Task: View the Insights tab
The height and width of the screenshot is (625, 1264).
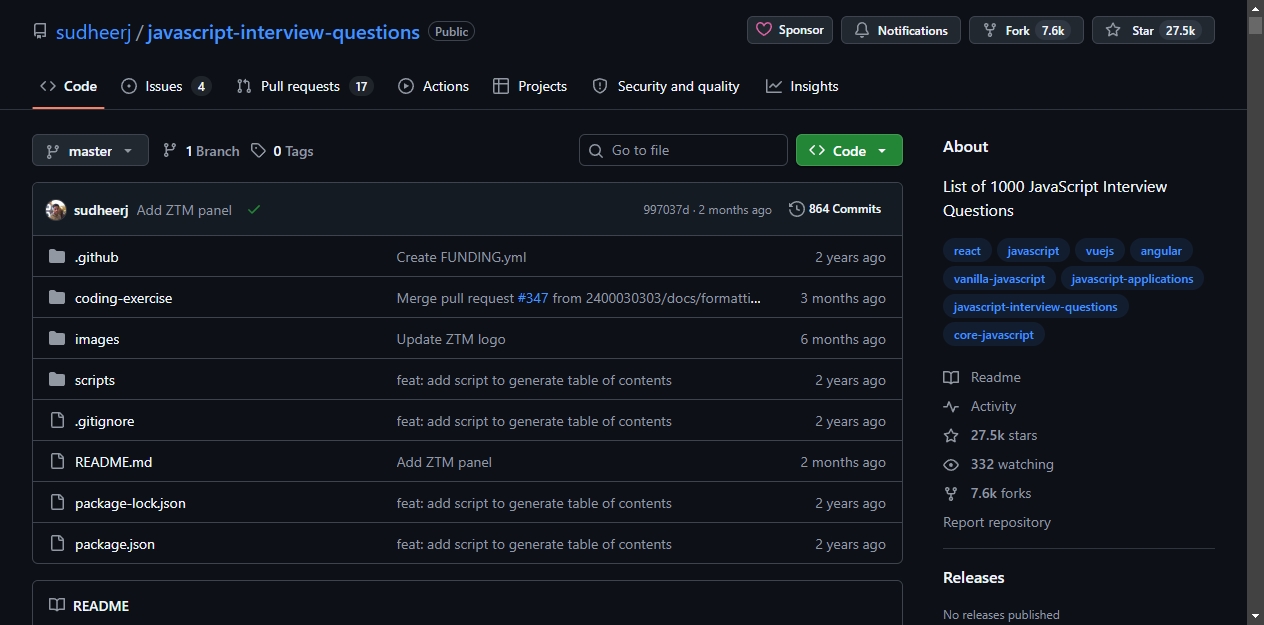Action: [x=802, y=86]
